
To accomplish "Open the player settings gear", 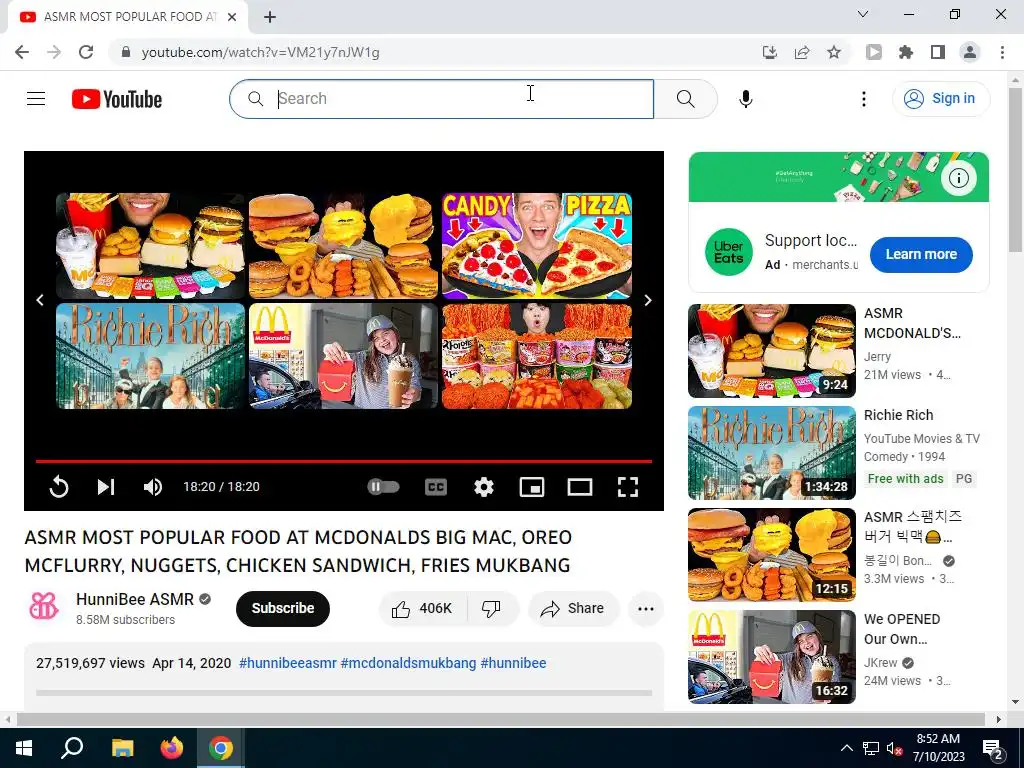I will click(x=484, y=487).
